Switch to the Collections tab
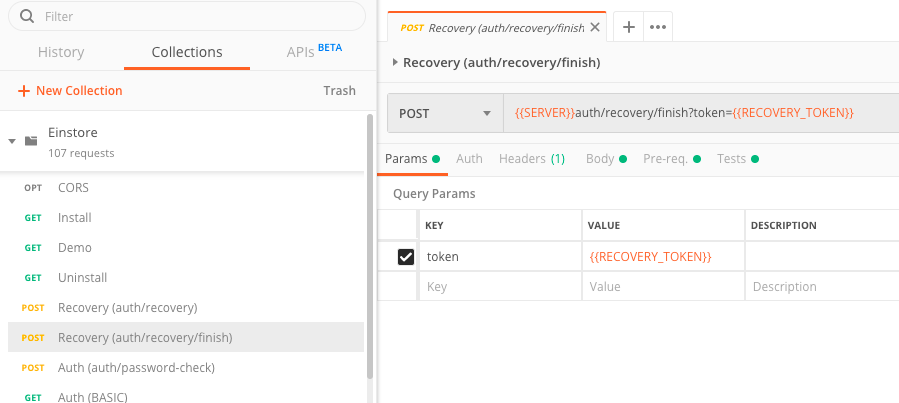 tap(187, 52)
